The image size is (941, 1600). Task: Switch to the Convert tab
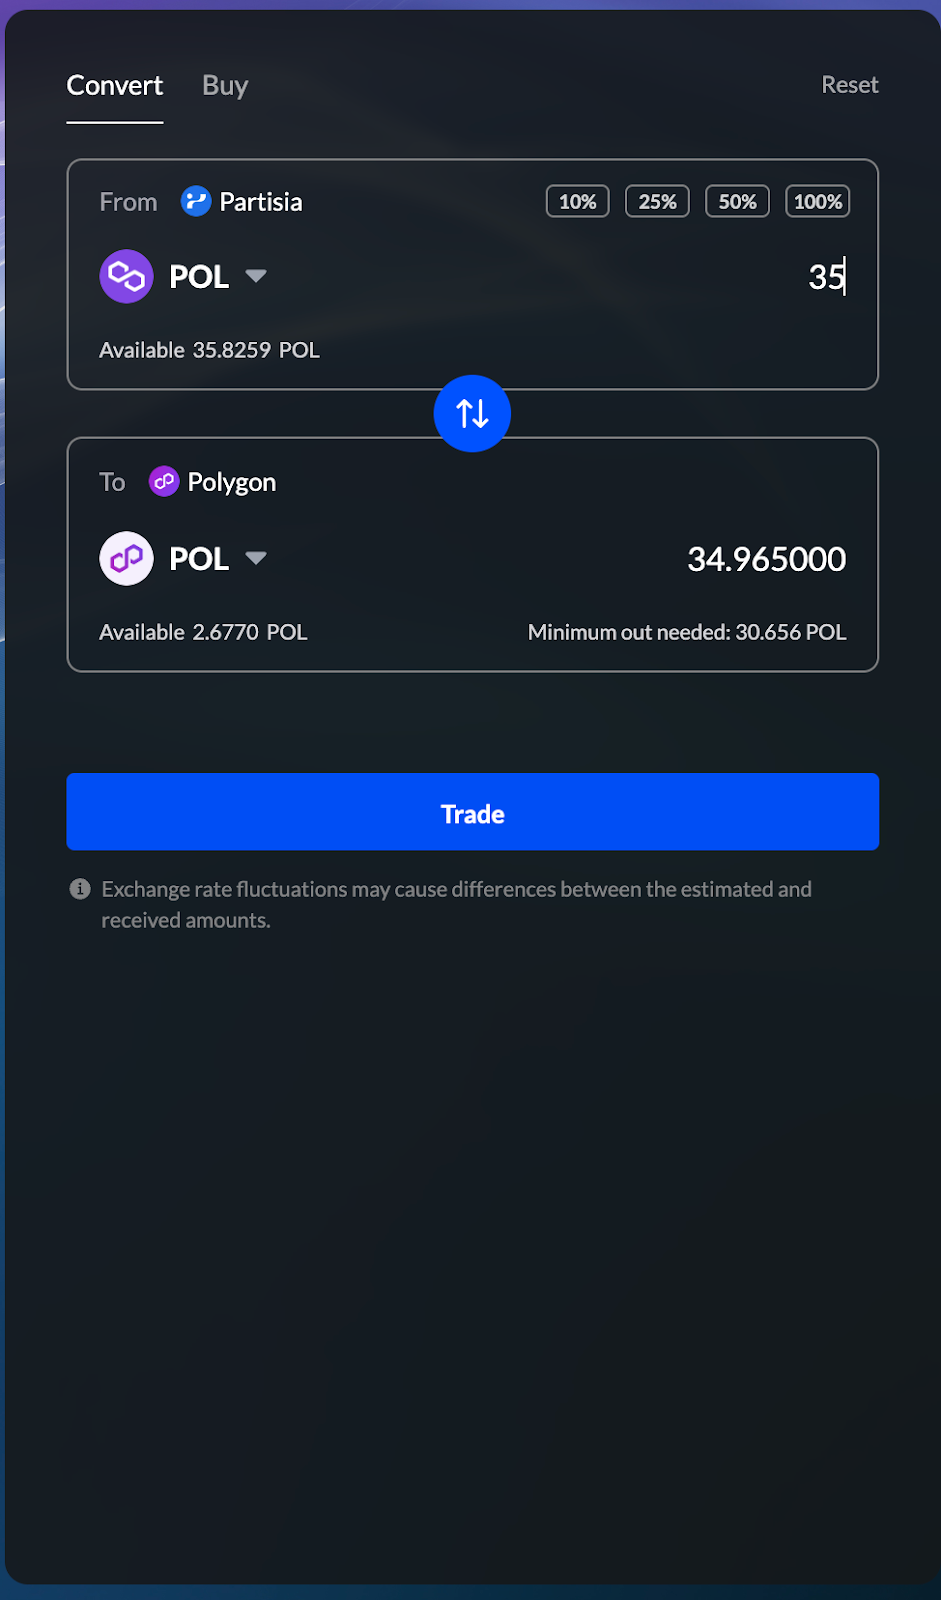pos(115,86)
